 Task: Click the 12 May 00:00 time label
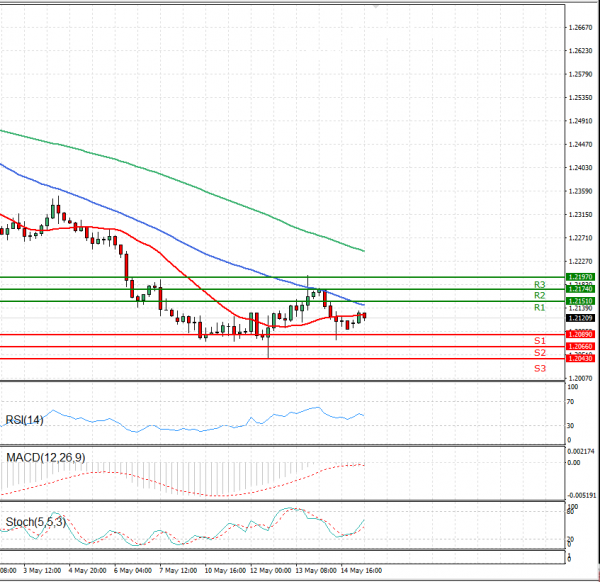coord(271,571)
